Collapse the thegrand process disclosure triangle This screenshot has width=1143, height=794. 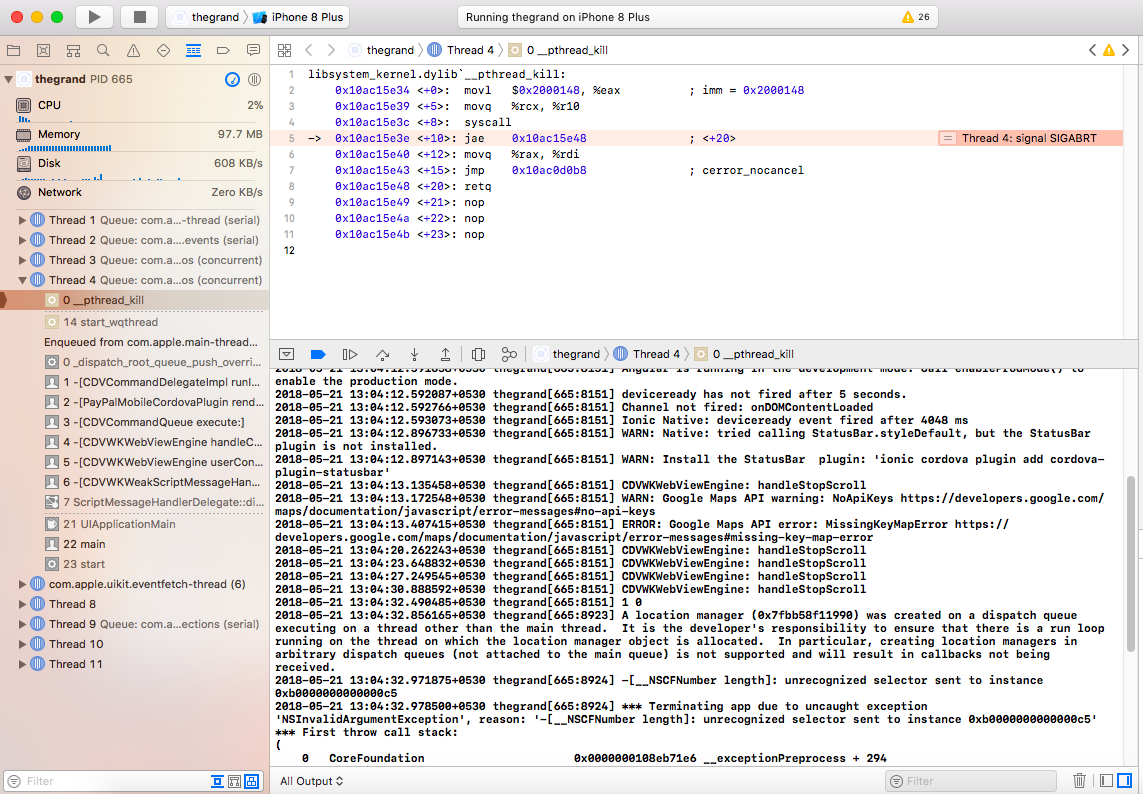(x=9, y=79)
